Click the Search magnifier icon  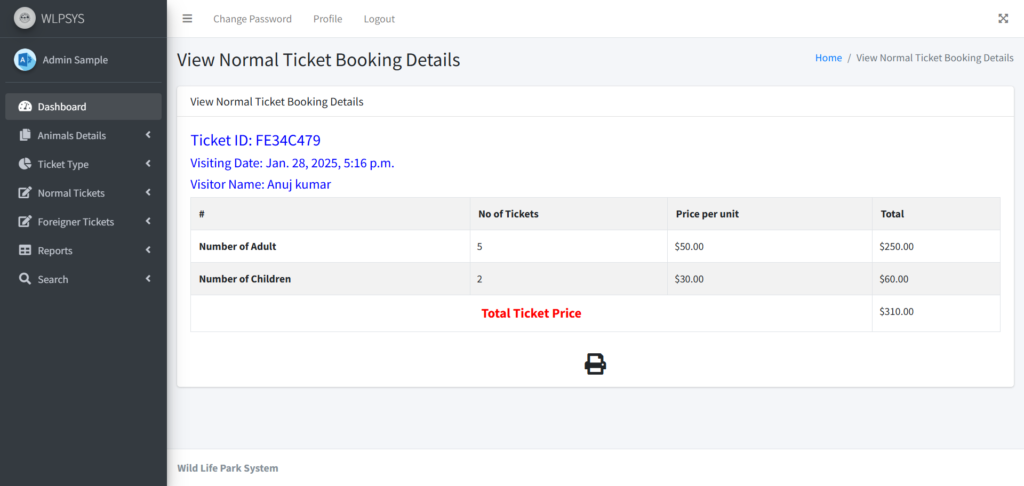click(x=25, y=279)
